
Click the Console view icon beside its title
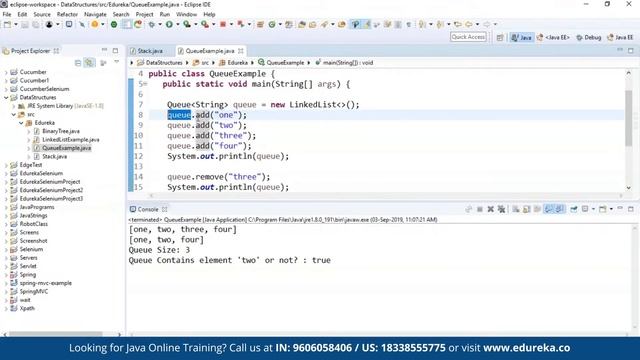(x=133, y=209)
